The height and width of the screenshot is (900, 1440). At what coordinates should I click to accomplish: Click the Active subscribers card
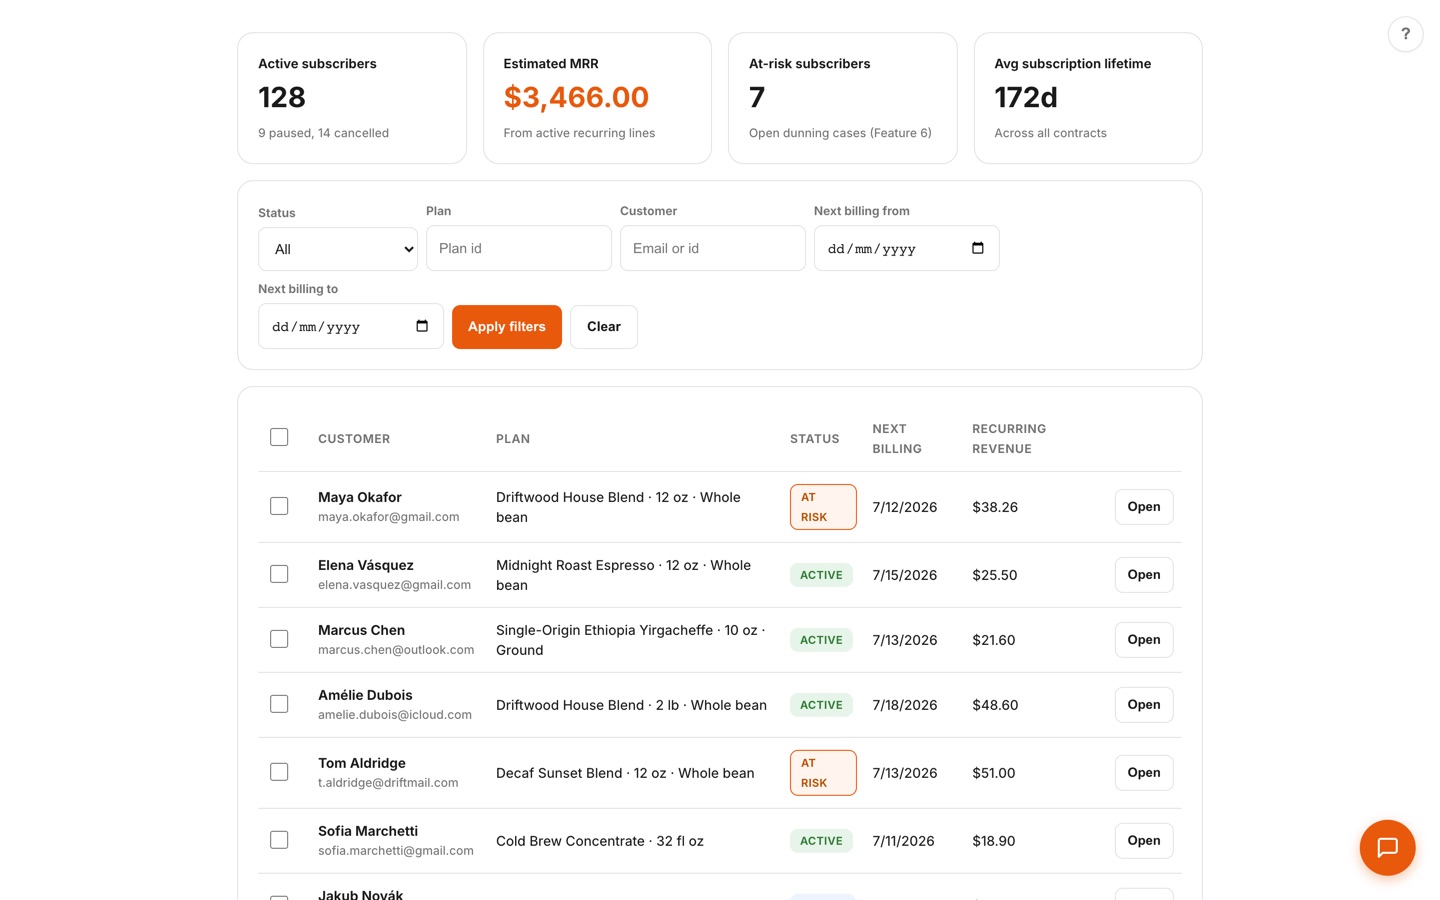pos(352,98)
